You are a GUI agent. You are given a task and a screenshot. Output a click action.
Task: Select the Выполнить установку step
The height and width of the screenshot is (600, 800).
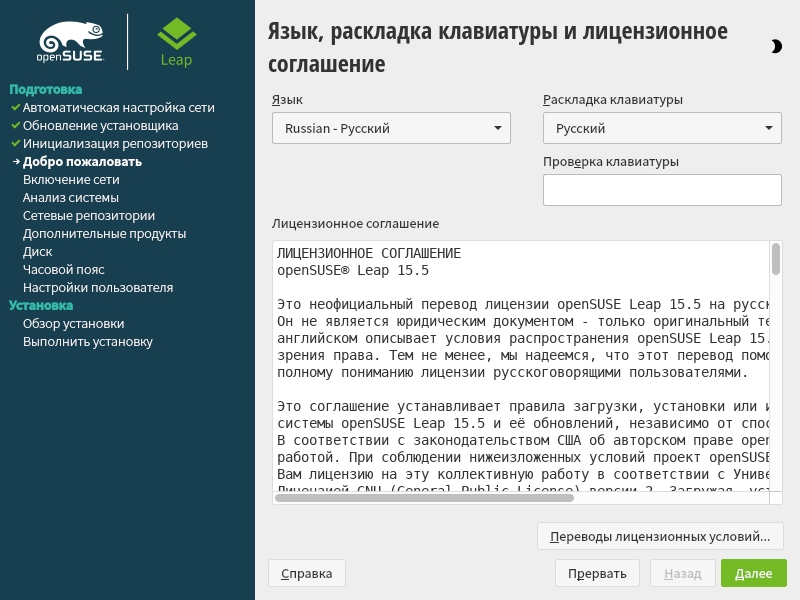tap(88, 342)
